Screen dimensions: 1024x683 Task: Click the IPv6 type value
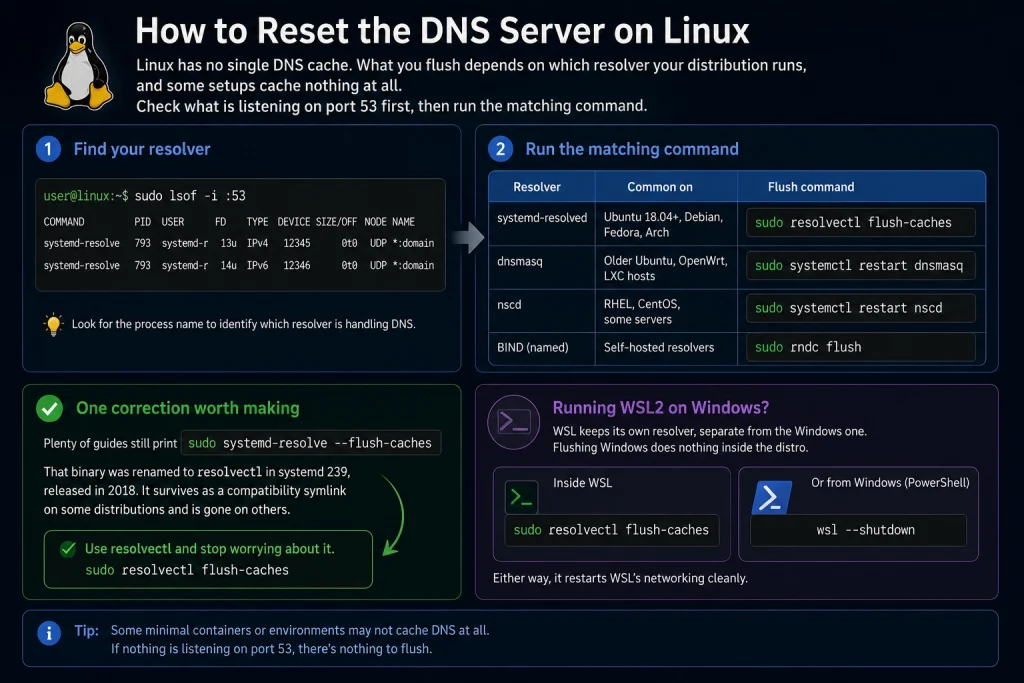(x=257, y=265)
